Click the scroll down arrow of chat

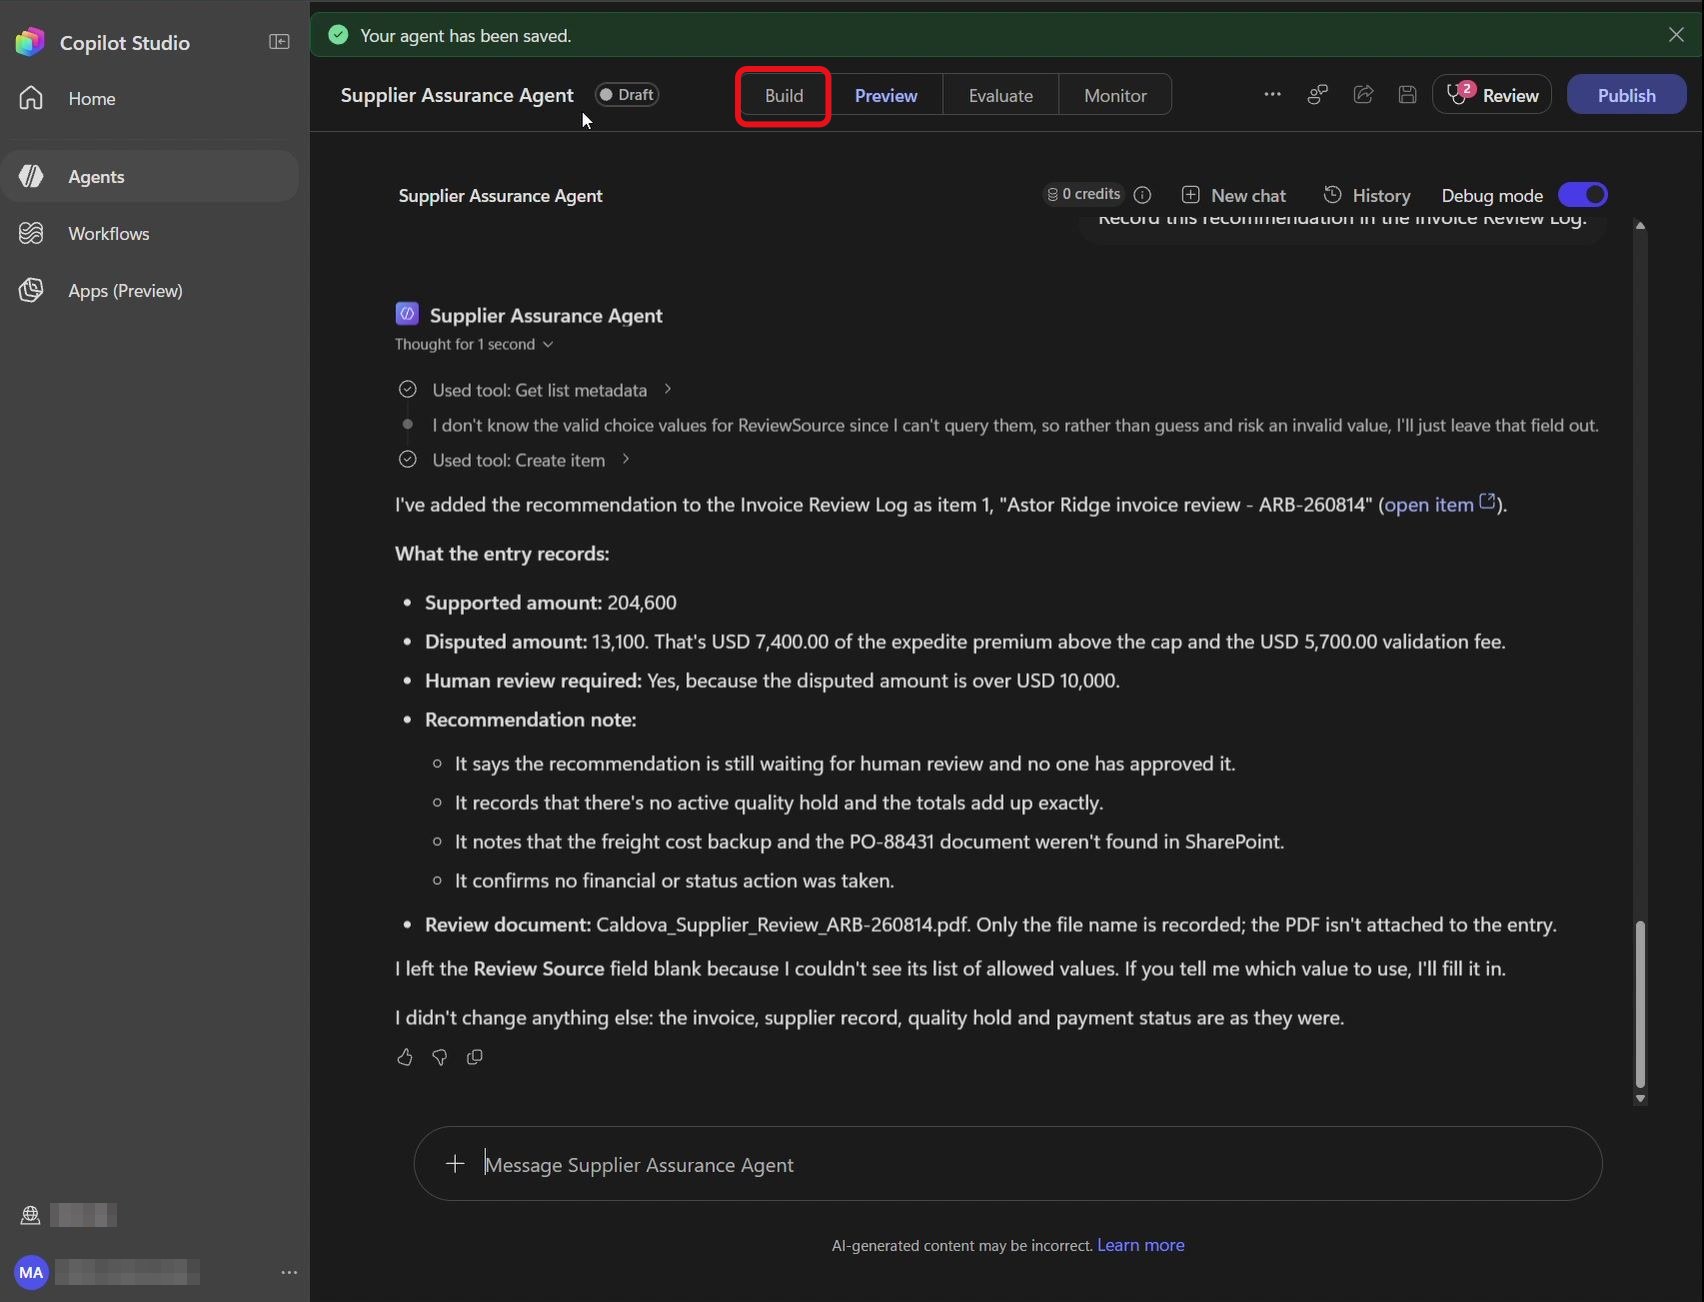pyautogui.click(x=1640, y=1098)
